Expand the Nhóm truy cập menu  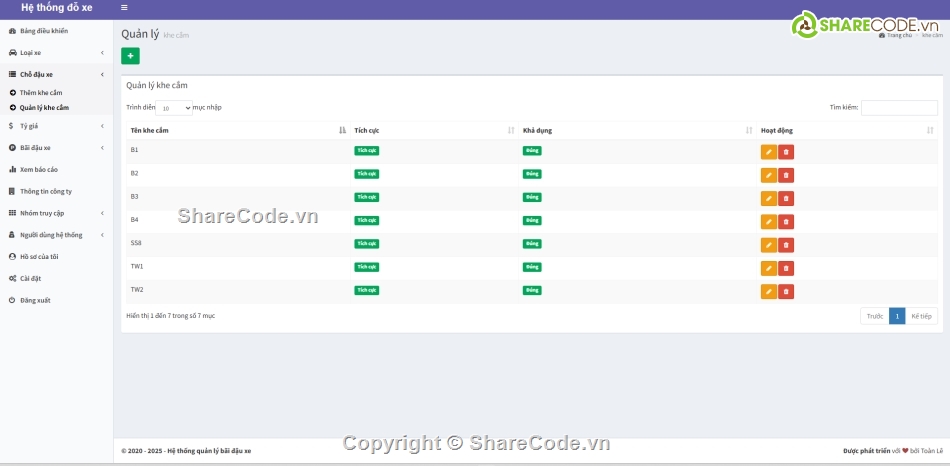(x=56, y=213)
